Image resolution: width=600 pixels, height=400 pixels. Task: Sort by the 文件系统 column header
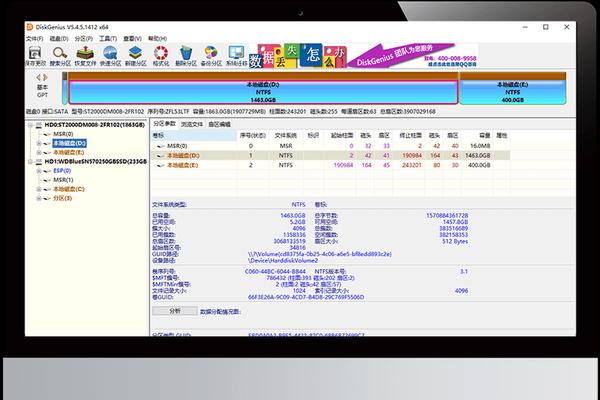tap(286, 136)
